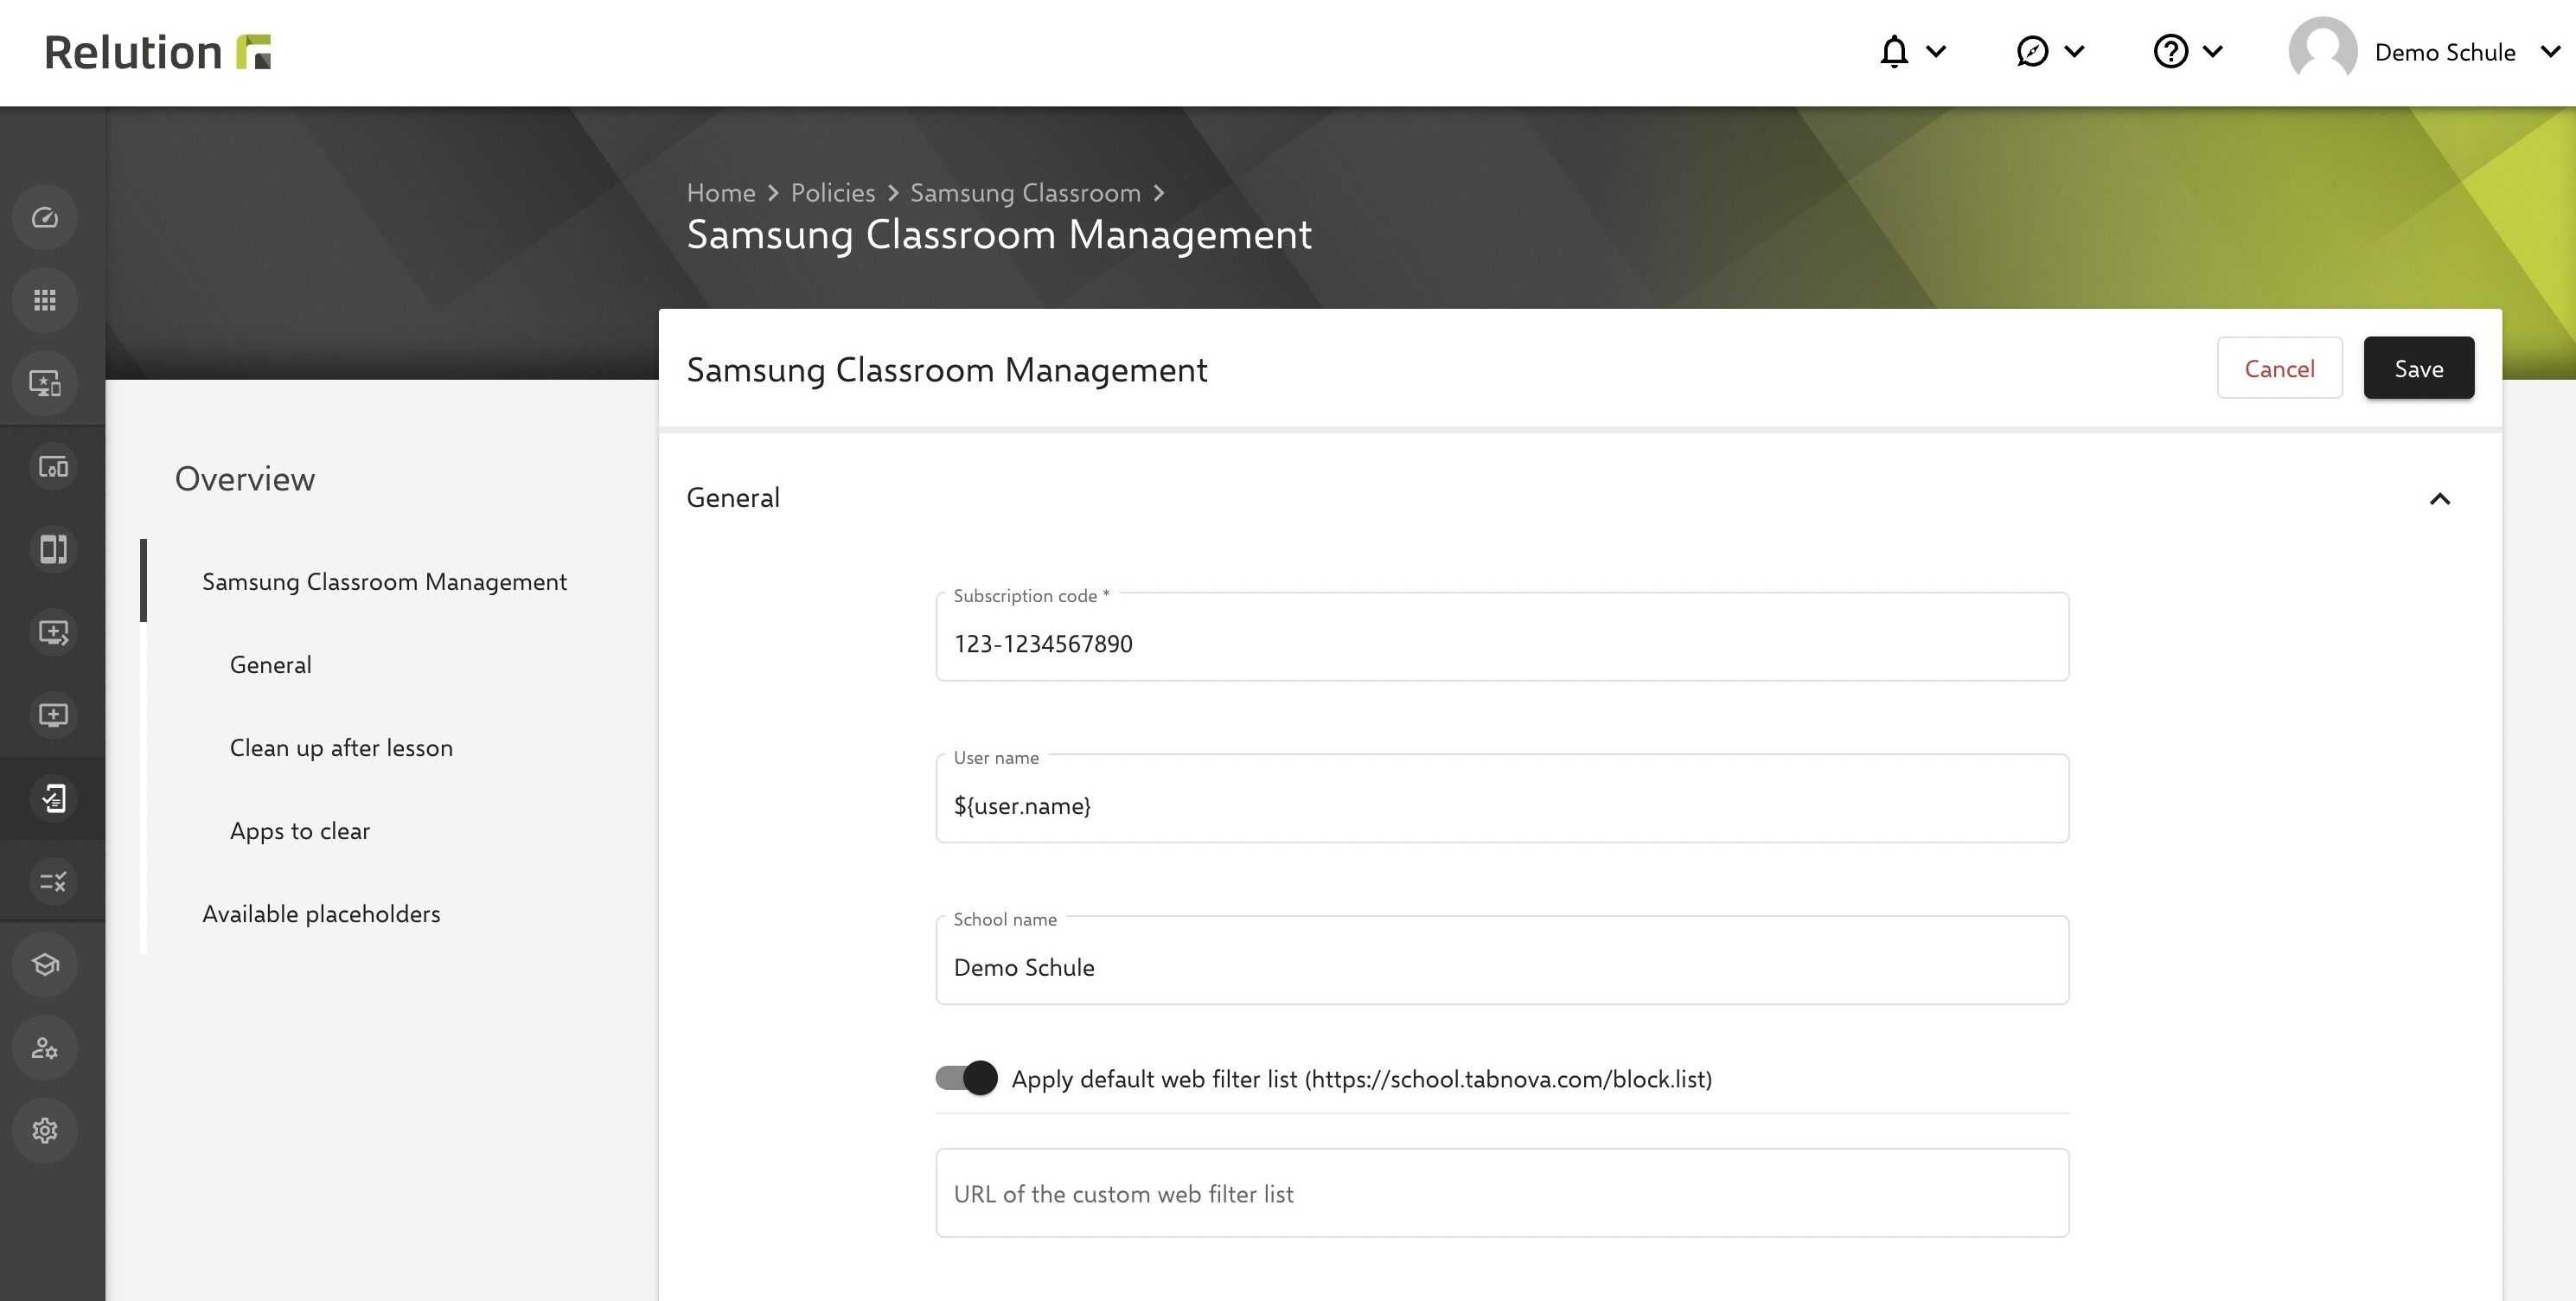Viewport: 2576px width, 1301px height.
Task: Click the URL custom web filter list field
Action: [1501, 1191]
